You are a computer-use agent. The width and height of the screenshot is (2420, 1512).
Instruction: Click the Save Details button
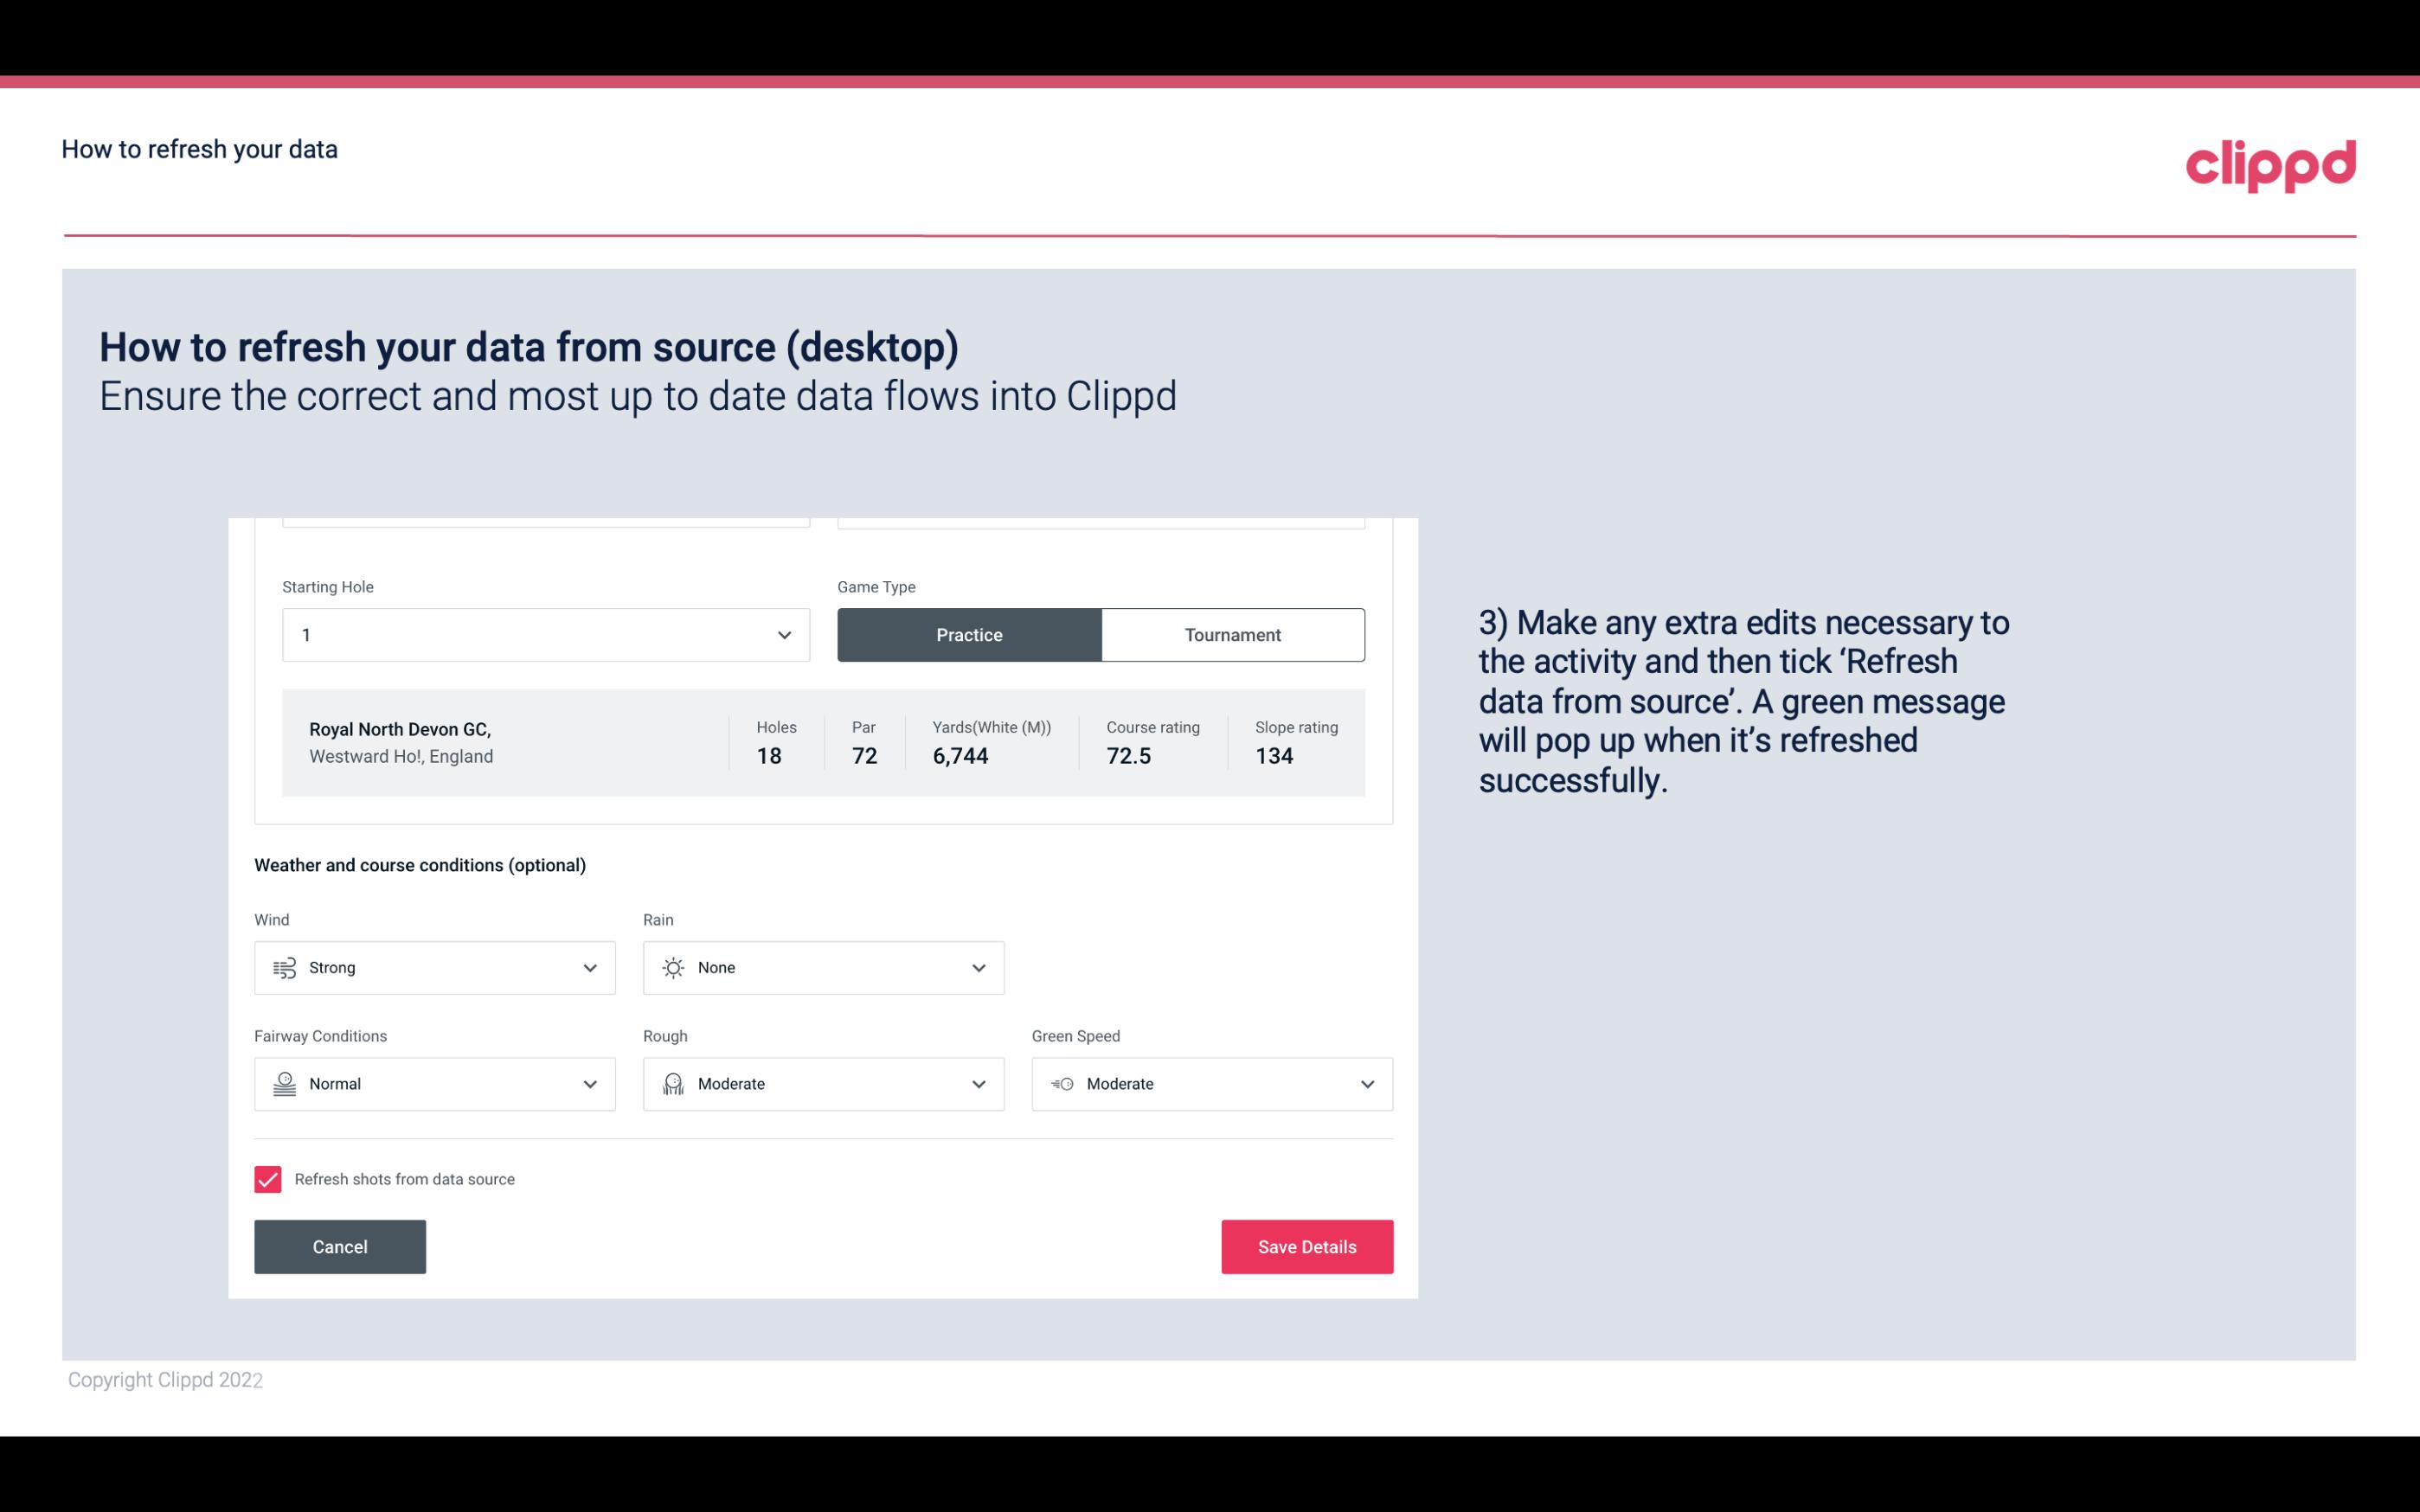[x=1306, y=1246]
